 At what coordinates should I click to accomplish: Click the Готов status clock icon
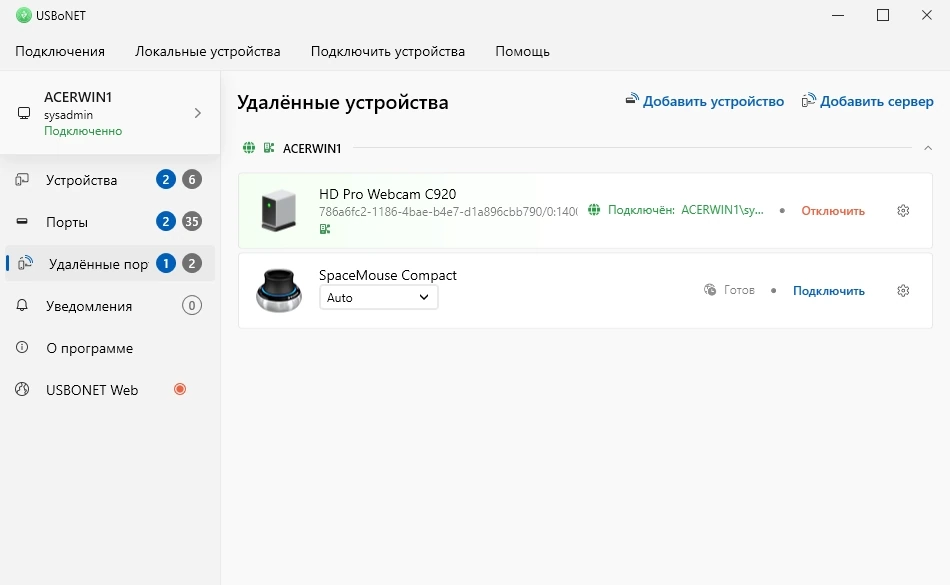tap(710, 290)
